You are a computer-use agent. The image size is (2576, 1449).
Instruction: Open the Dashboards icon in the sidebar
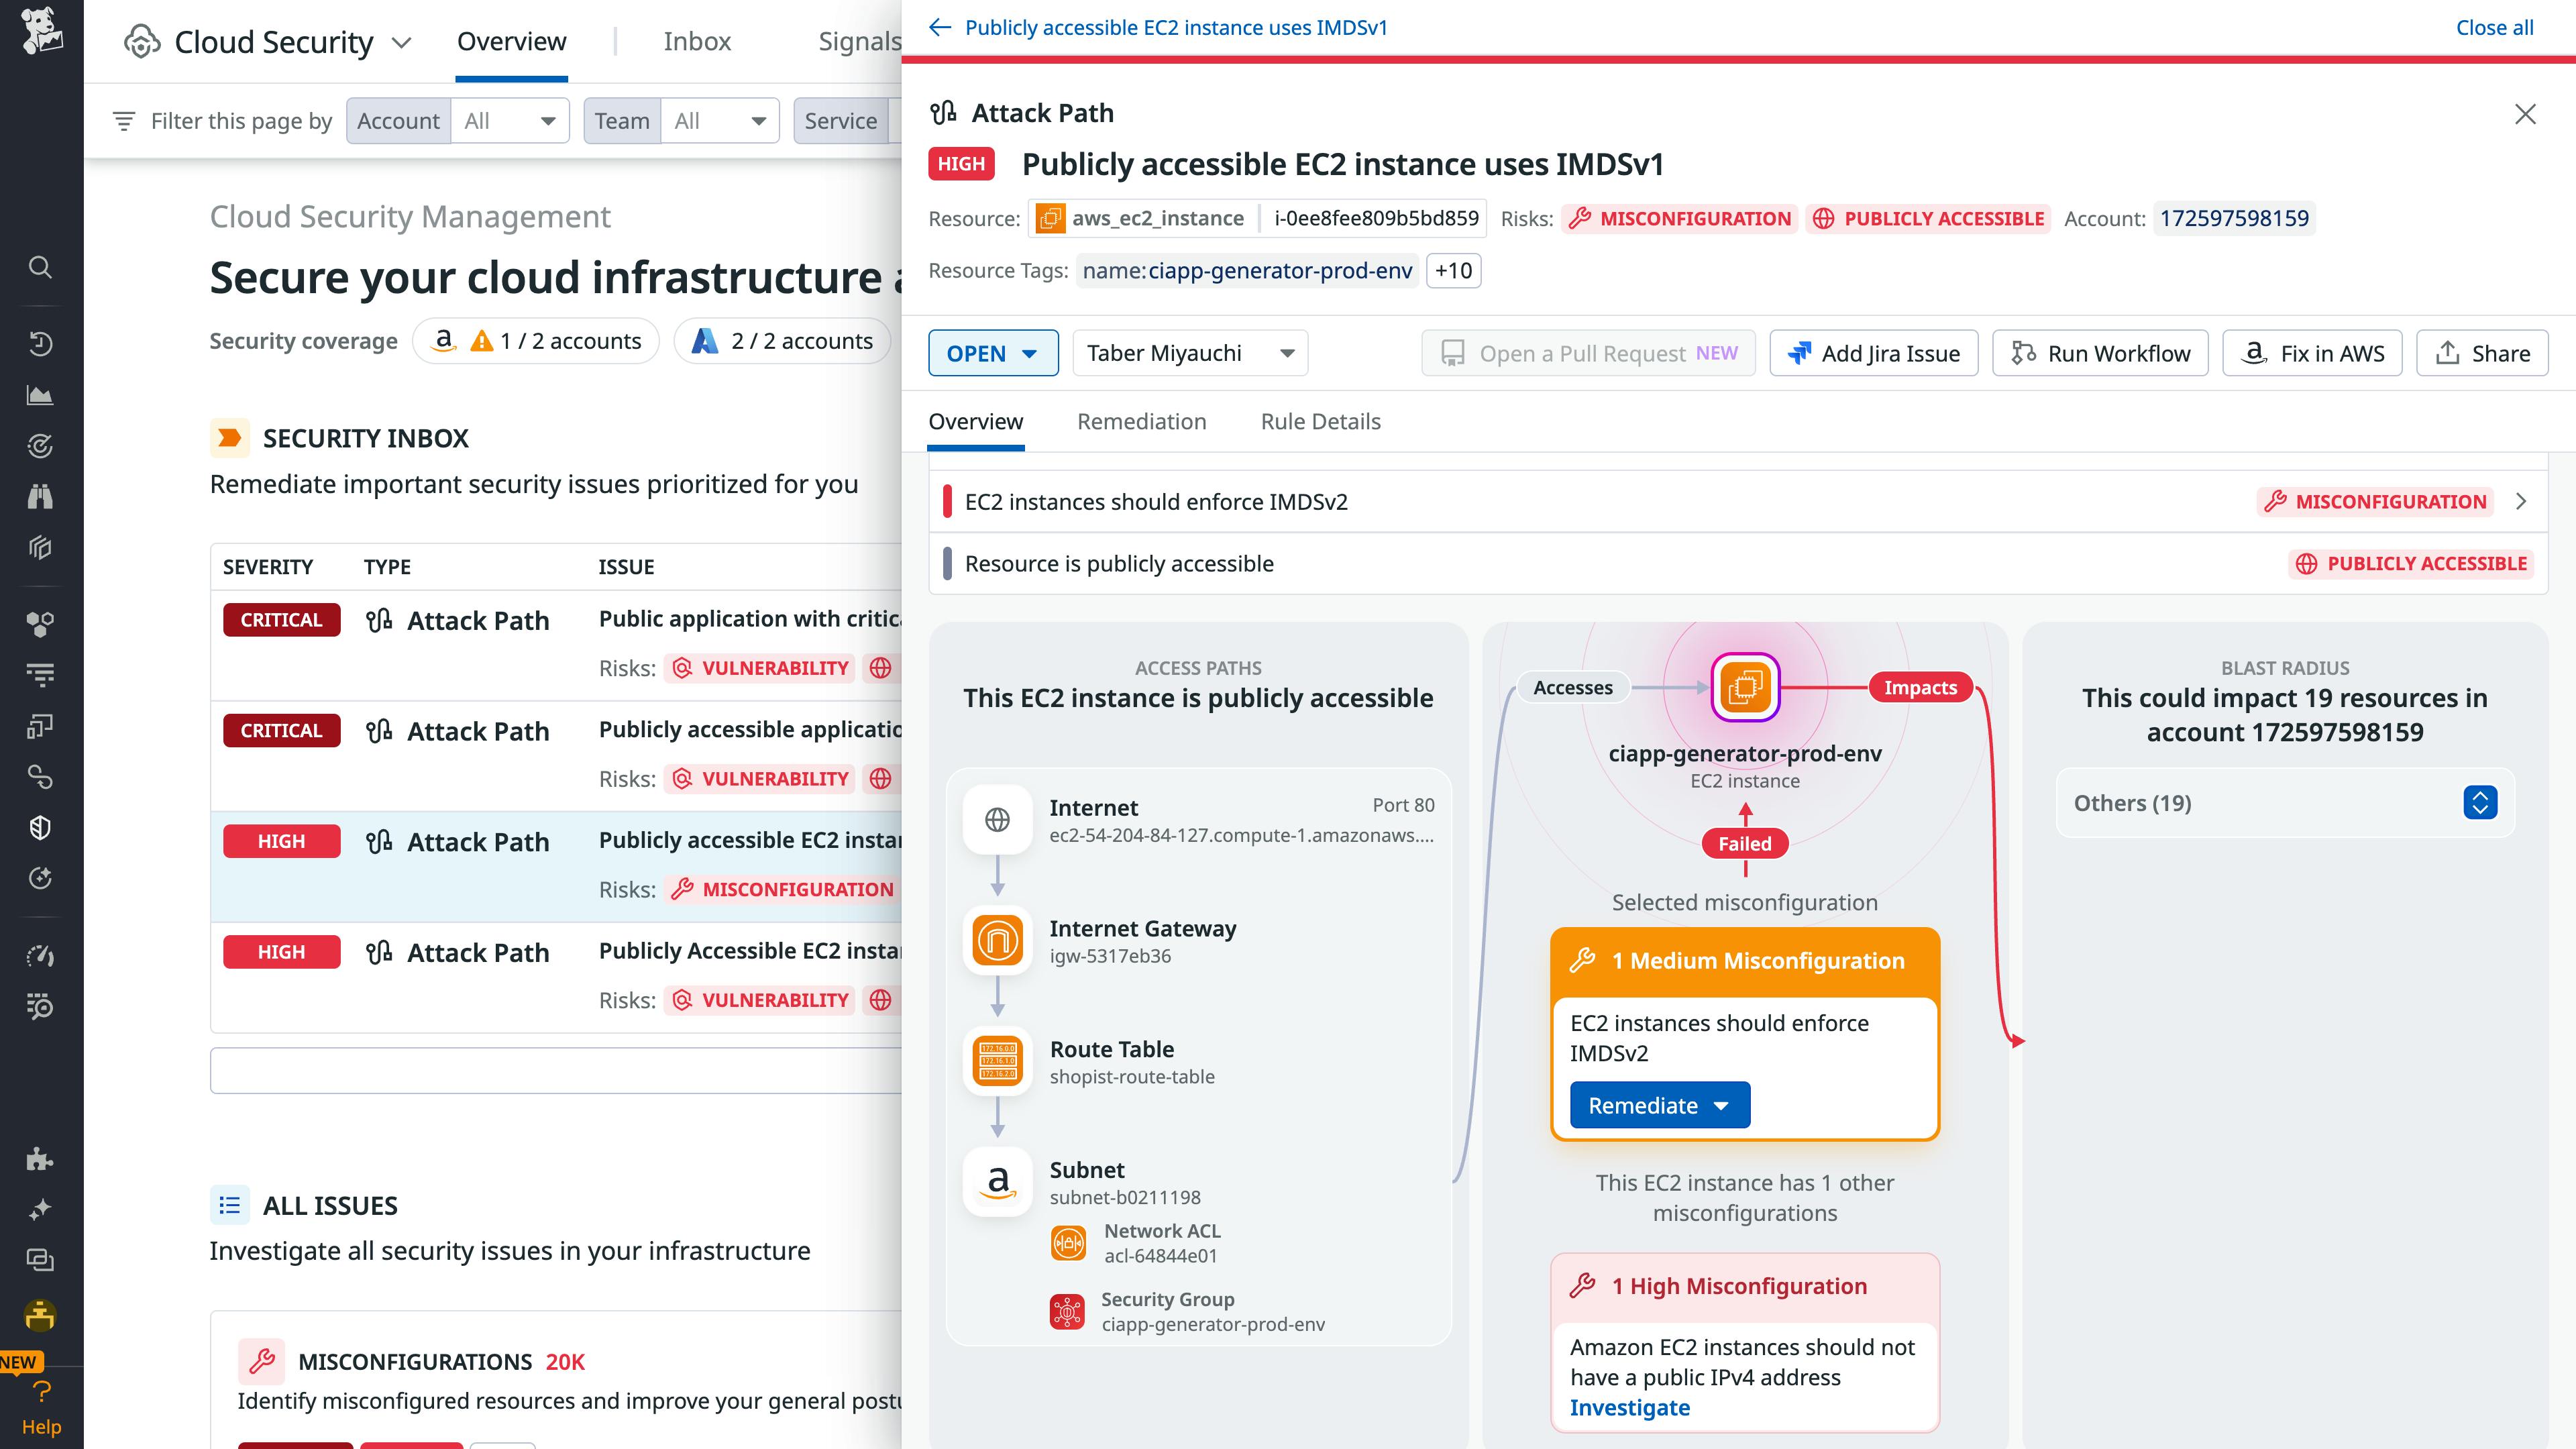point(40,394)
